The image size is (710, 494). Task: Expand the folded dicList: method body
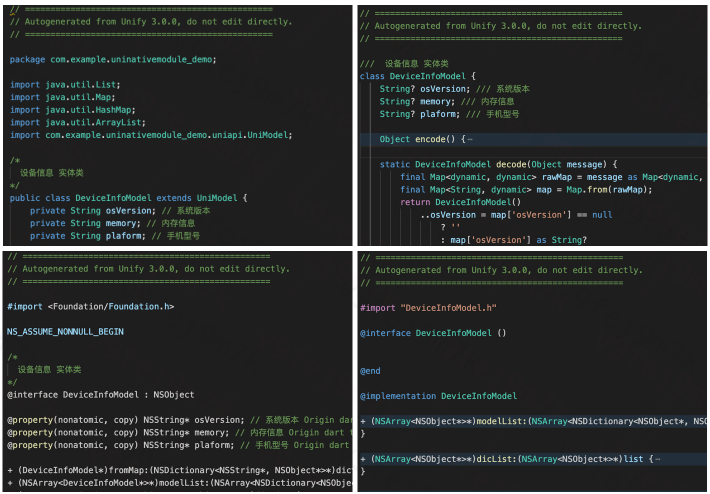pos(657,459)
